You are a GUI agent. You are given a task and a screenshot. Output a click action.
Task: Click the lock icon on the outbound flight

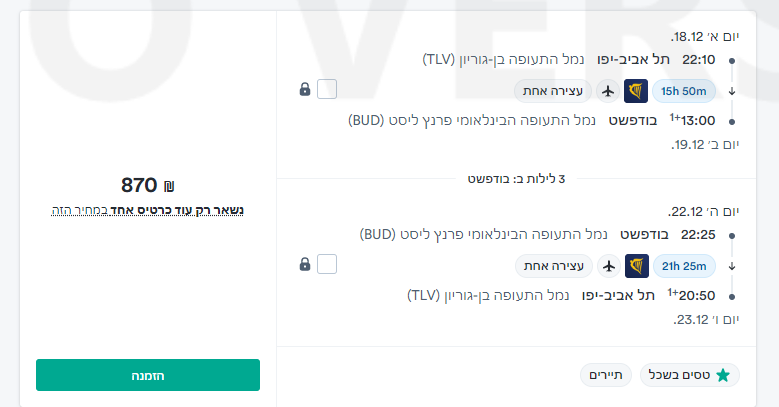click(305, 90)
